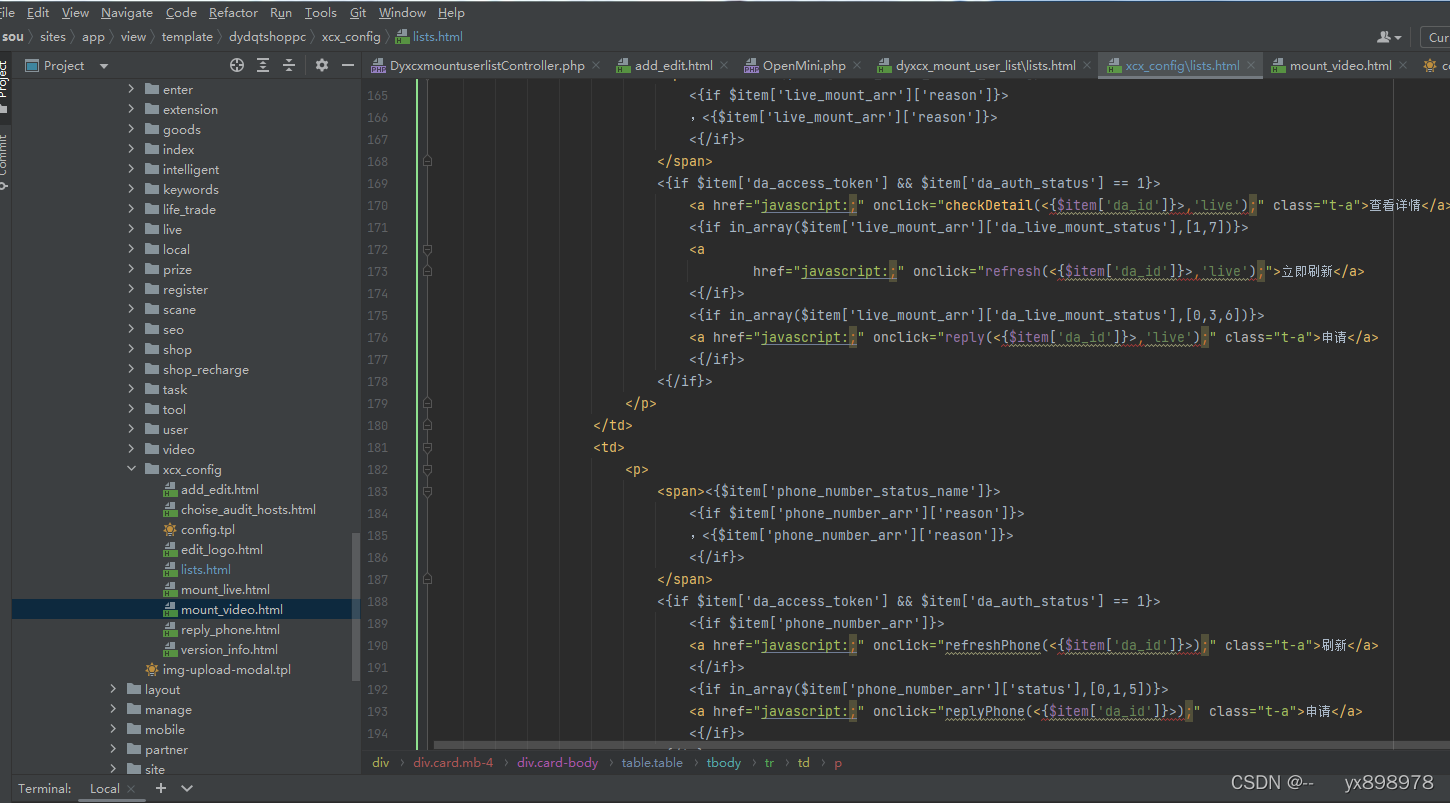
Task: Open the File menu
Action: click(x=9, y=13)
